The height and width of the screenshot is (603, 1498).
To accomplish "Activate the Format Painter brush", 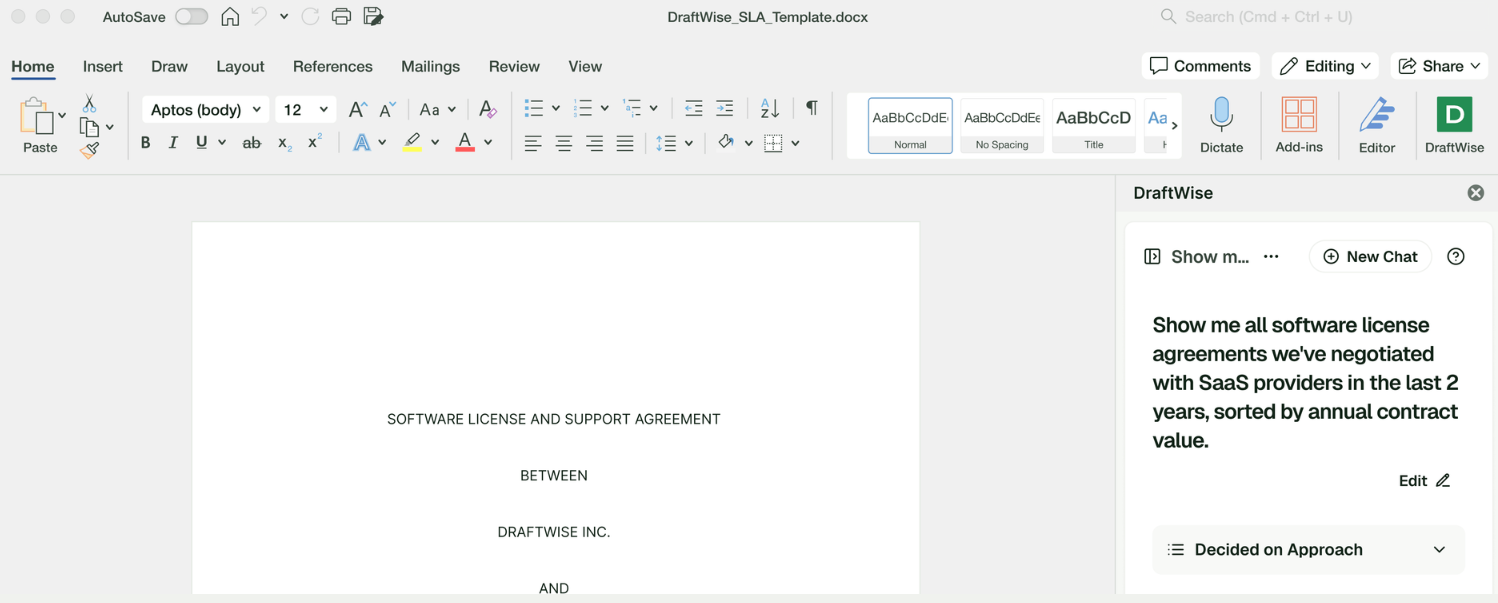I will click(90, 150).
